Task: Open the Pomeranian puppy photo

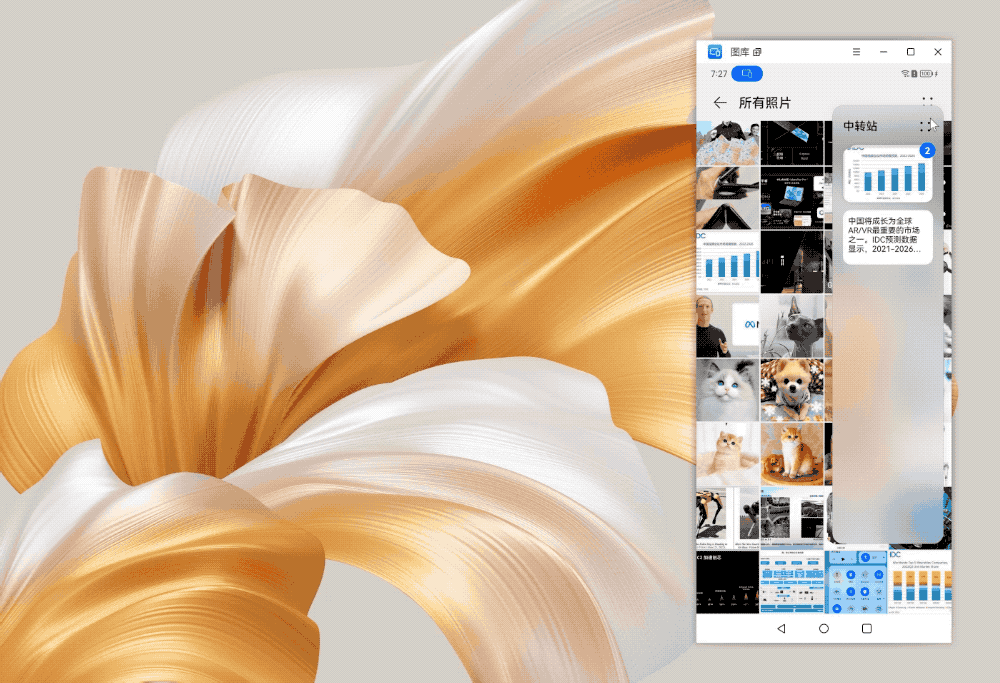Action: click(x=792, y=389)
